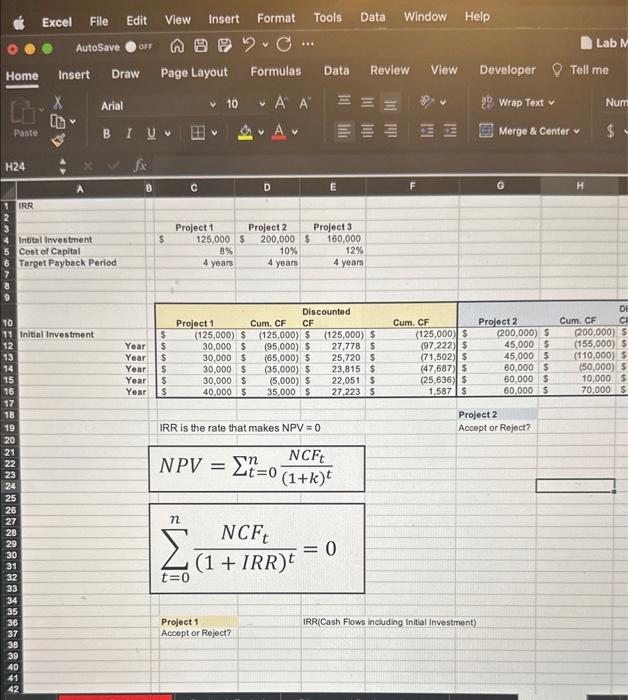
Task: Switch to the Data ribbon tab
Action: click(x=336, y=71)
